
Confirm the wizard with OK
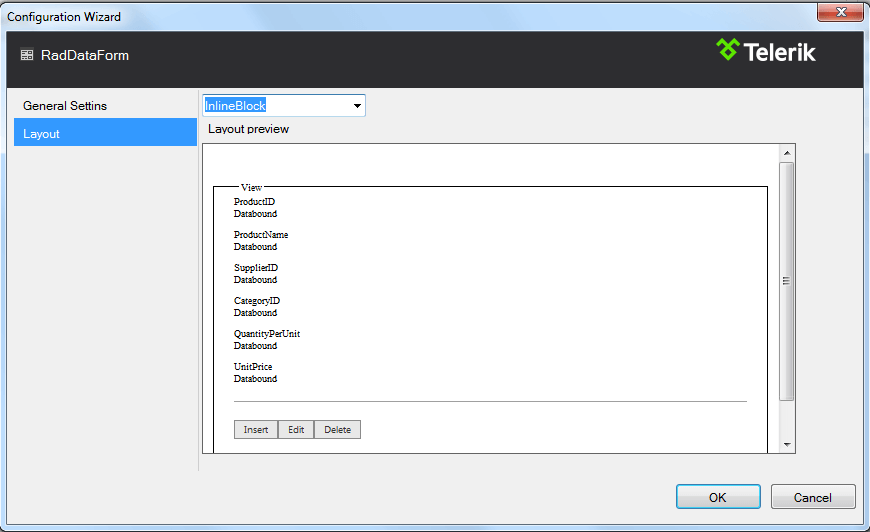click(x=718, y=496)
